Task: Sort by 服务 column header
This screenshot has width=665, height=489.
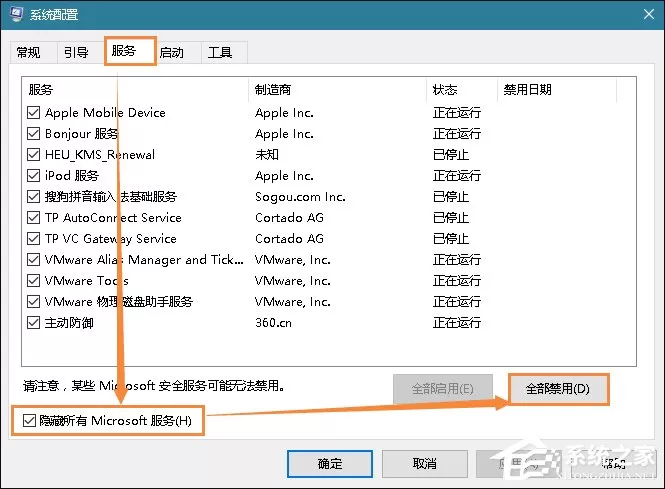Action: (x=135, y=89)
